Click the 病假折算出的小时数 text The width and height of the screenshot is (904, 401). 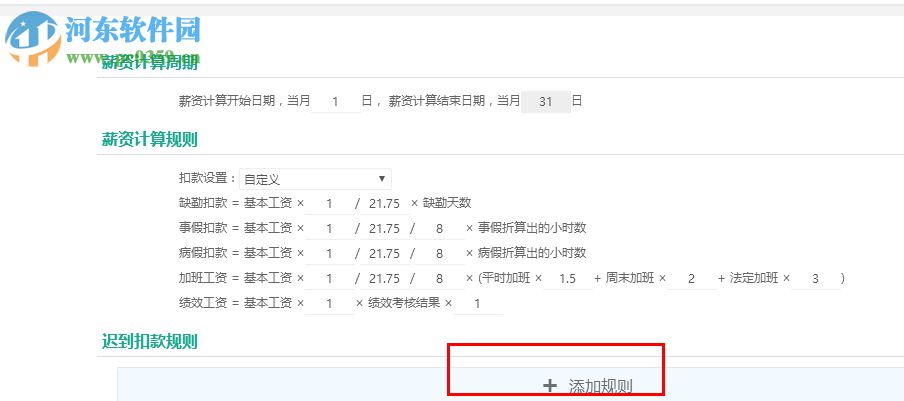tap(532, 252)
